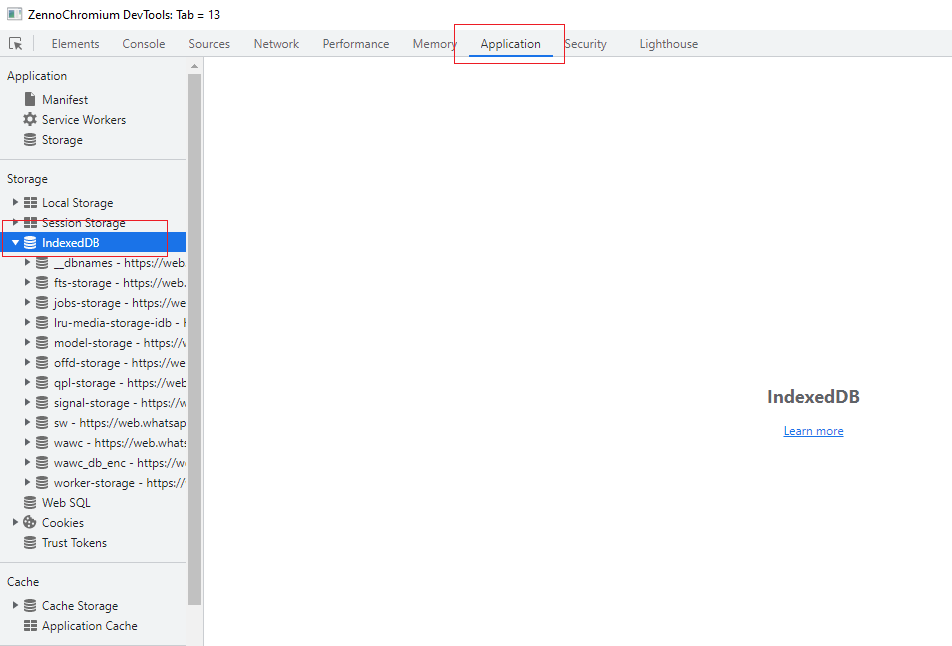Open the Lighthouse tab
Screen dimensions: 952x646
668,44
